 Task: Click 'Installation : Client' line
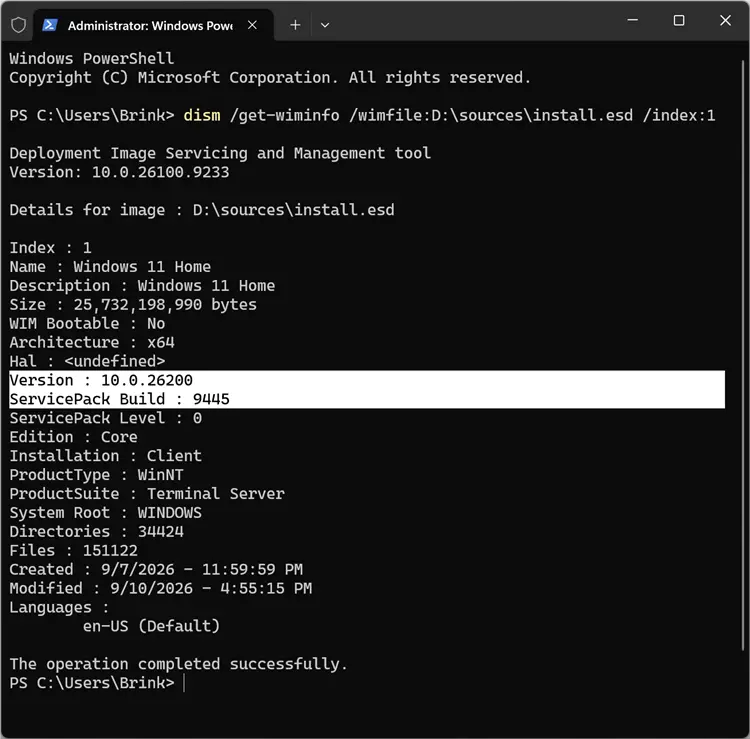click(x=105, y=456)
